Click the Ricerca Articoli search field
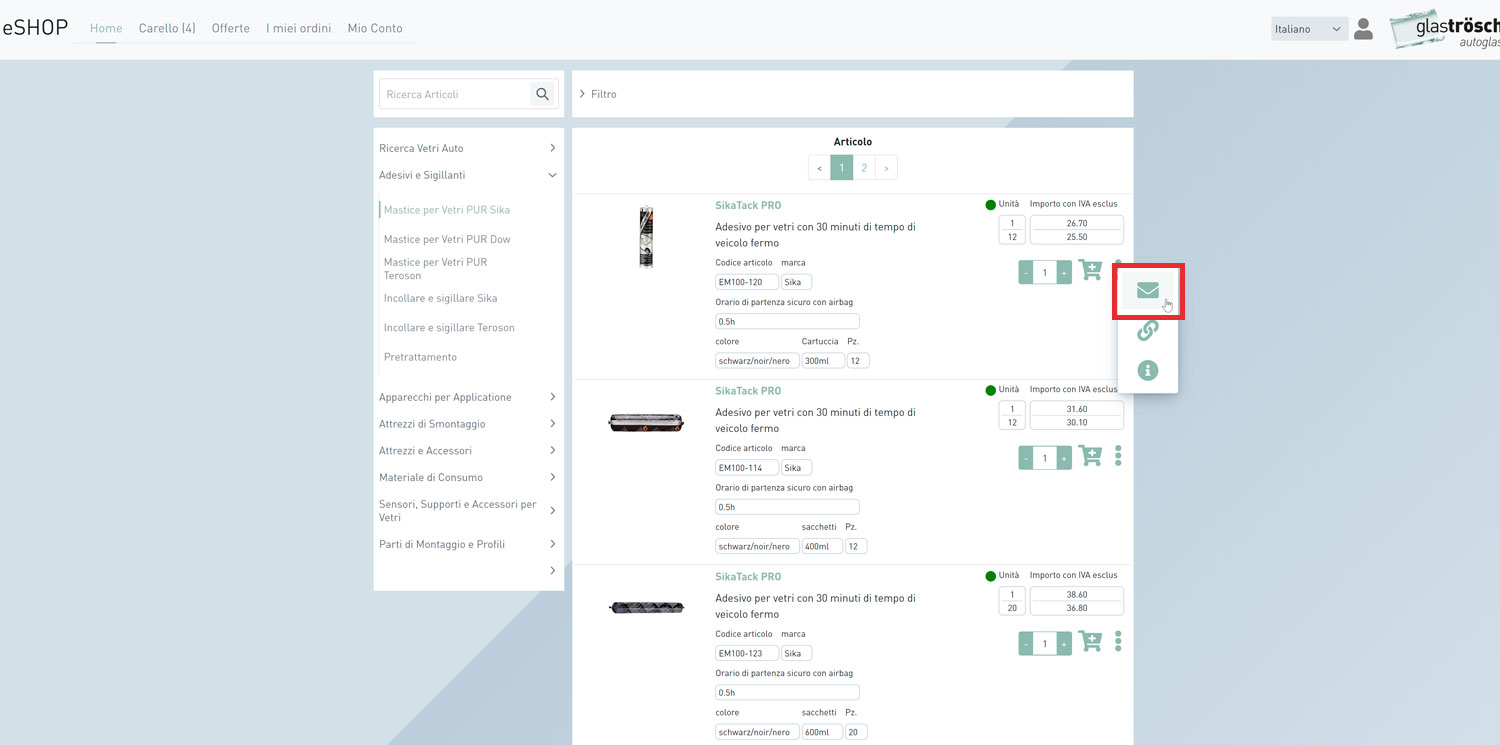 pyautogui.click(x=455, y=94)
